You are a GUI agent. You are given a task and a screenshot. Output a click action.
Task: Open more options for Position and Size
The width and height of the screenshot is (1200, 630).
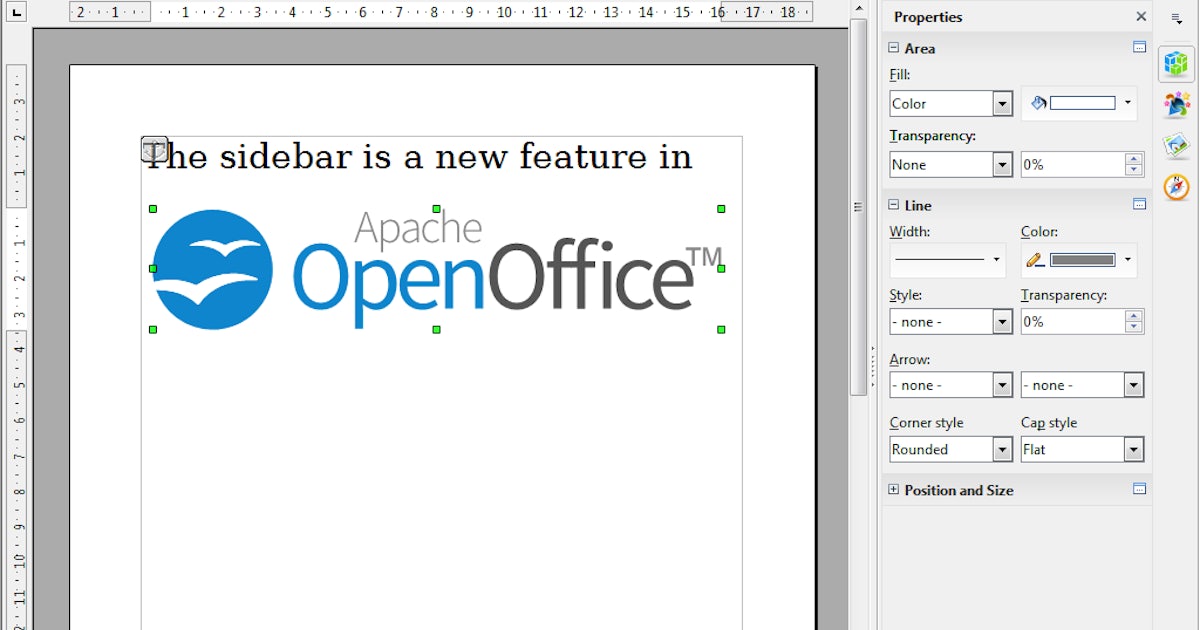(1139, 489)
